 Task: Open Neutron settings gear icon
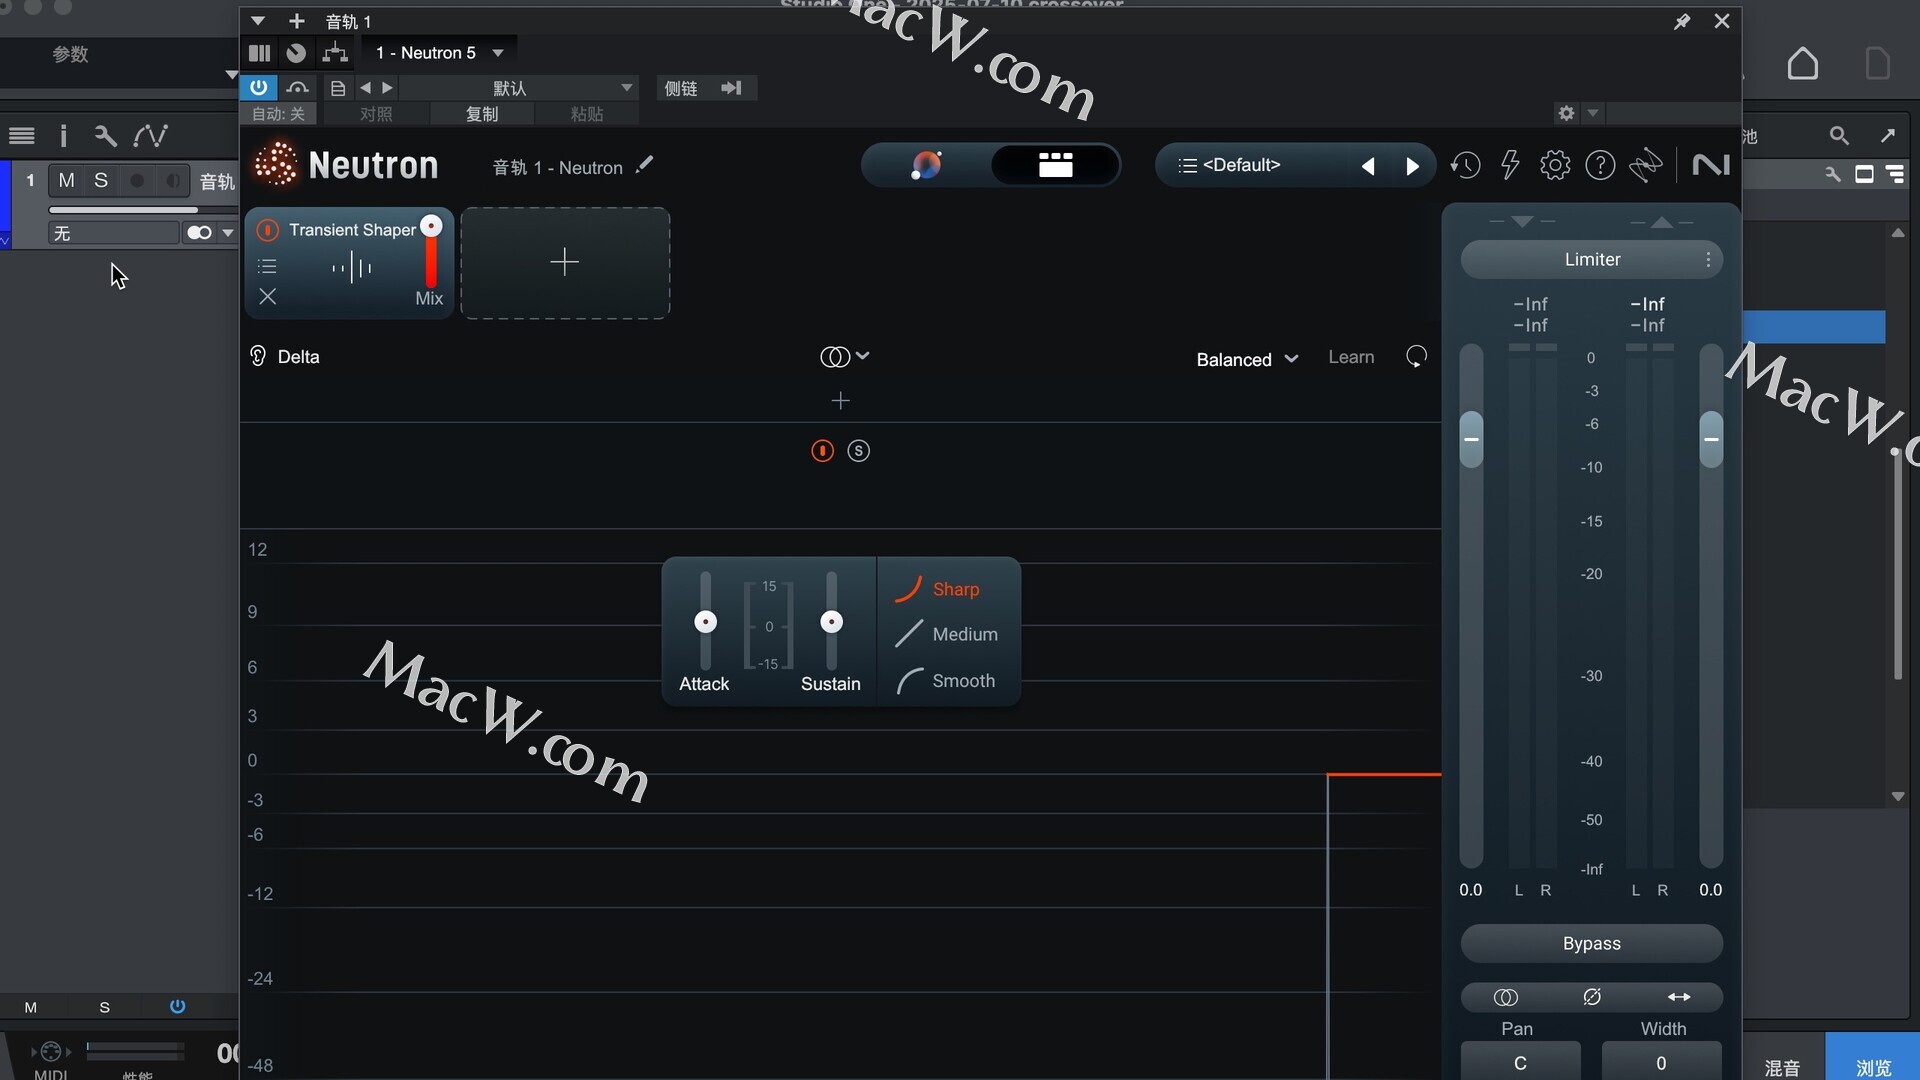[1555, 165]
